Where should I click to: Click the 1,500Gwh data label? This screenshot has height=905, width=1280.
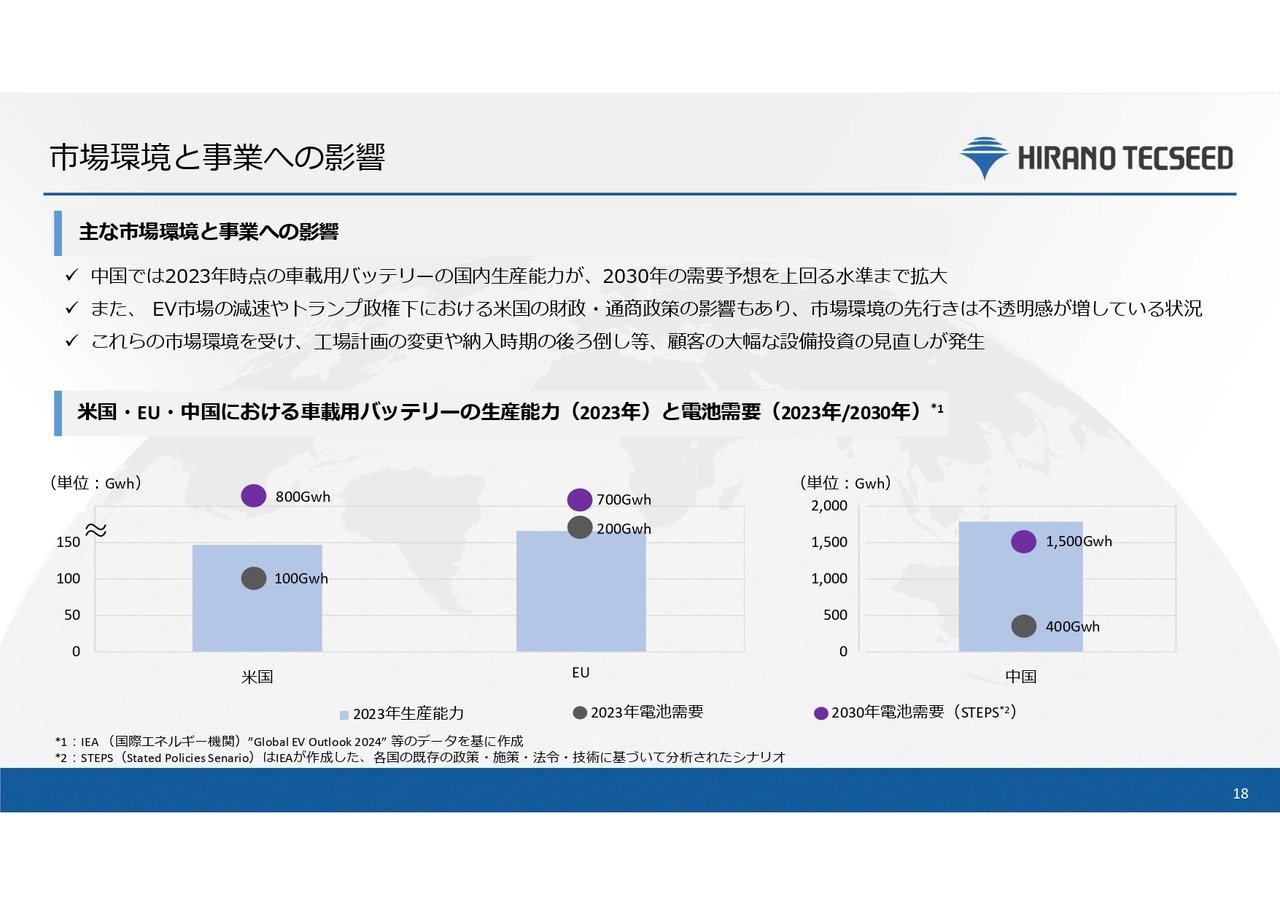(1079, 541)
